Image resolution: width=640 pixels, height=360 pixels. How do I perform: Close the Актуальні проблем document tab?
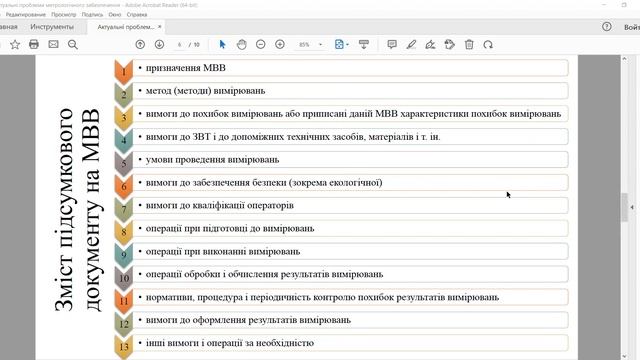point(160,27)
